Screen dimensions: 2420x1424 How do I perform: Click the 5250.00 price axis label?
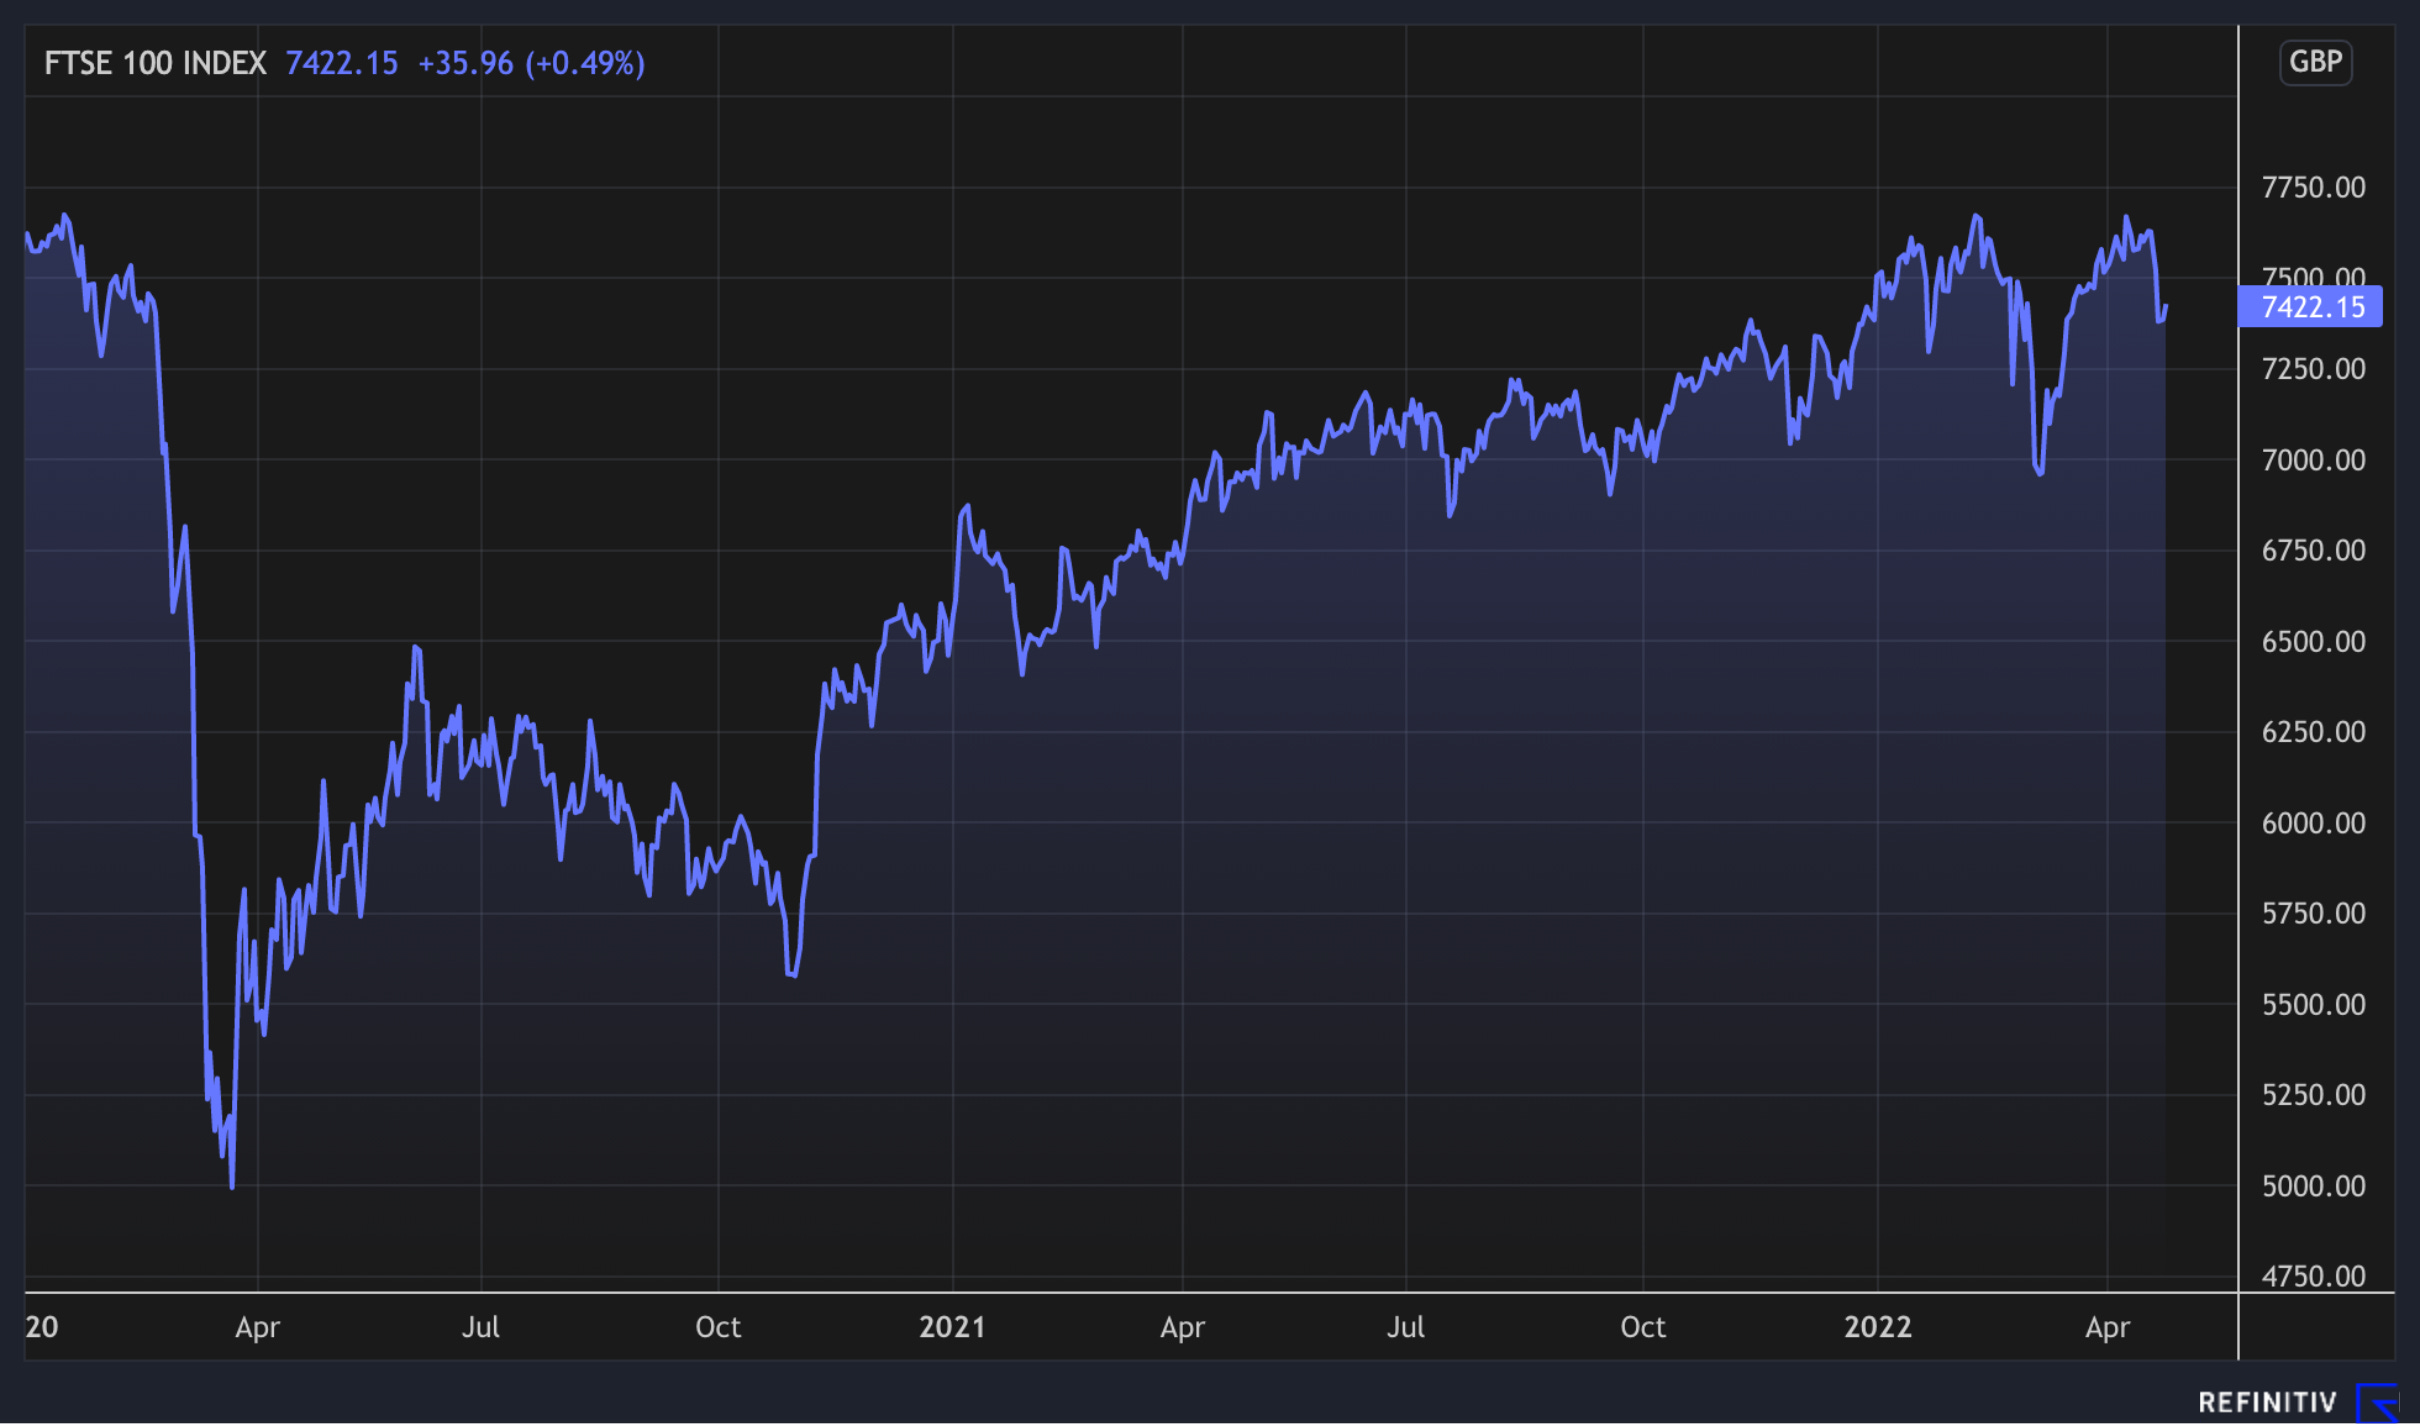(2313, 1095)
